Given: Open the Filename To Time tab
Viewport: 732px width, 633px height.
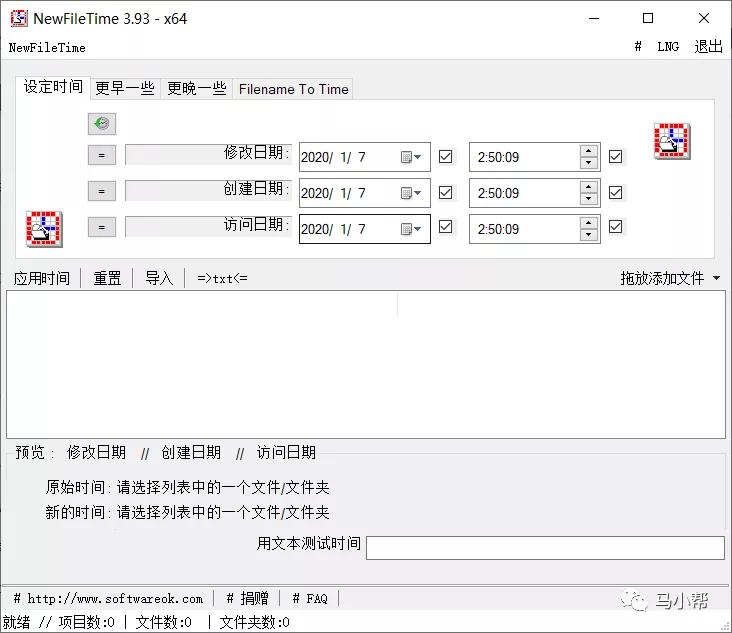Looking at the screenshot, I should point(294,89).
